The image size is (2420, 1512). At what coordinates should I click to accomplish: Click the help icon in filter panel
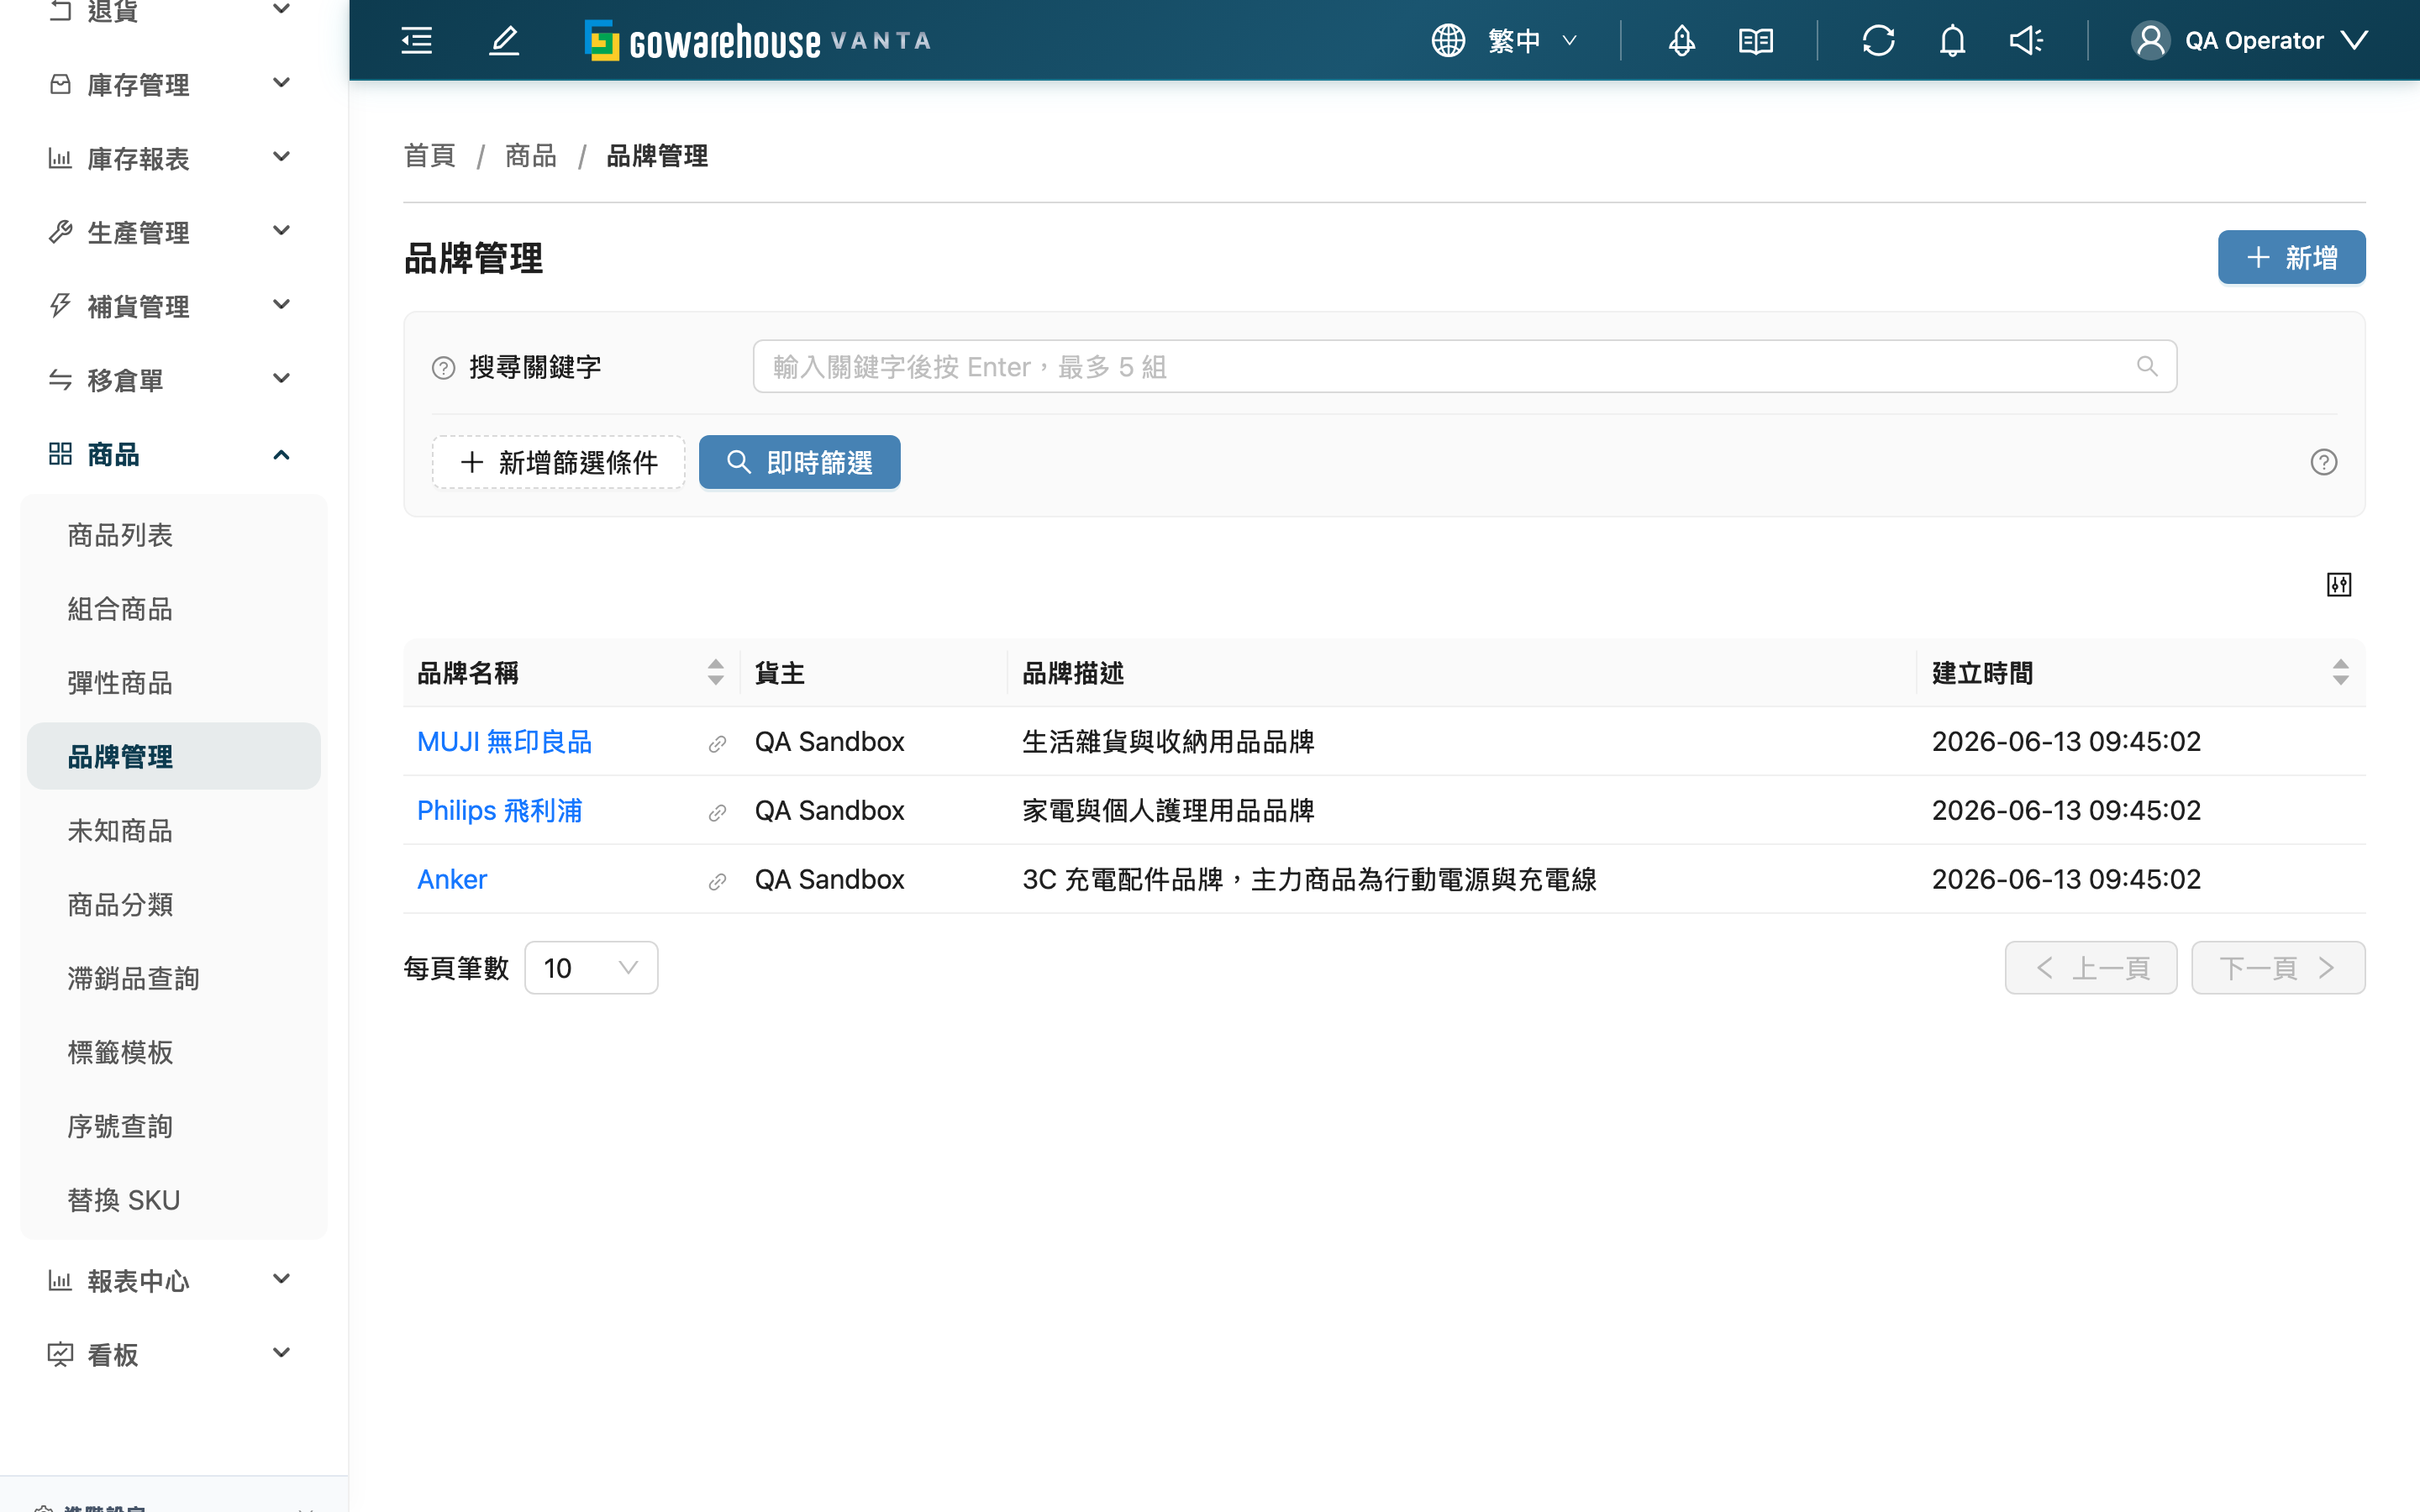(2324, 462)
